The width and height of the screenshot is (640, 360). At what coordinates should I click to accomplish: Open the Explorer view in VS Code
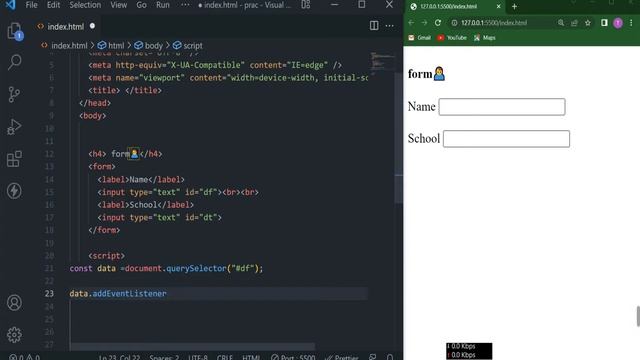pos(15,31)
